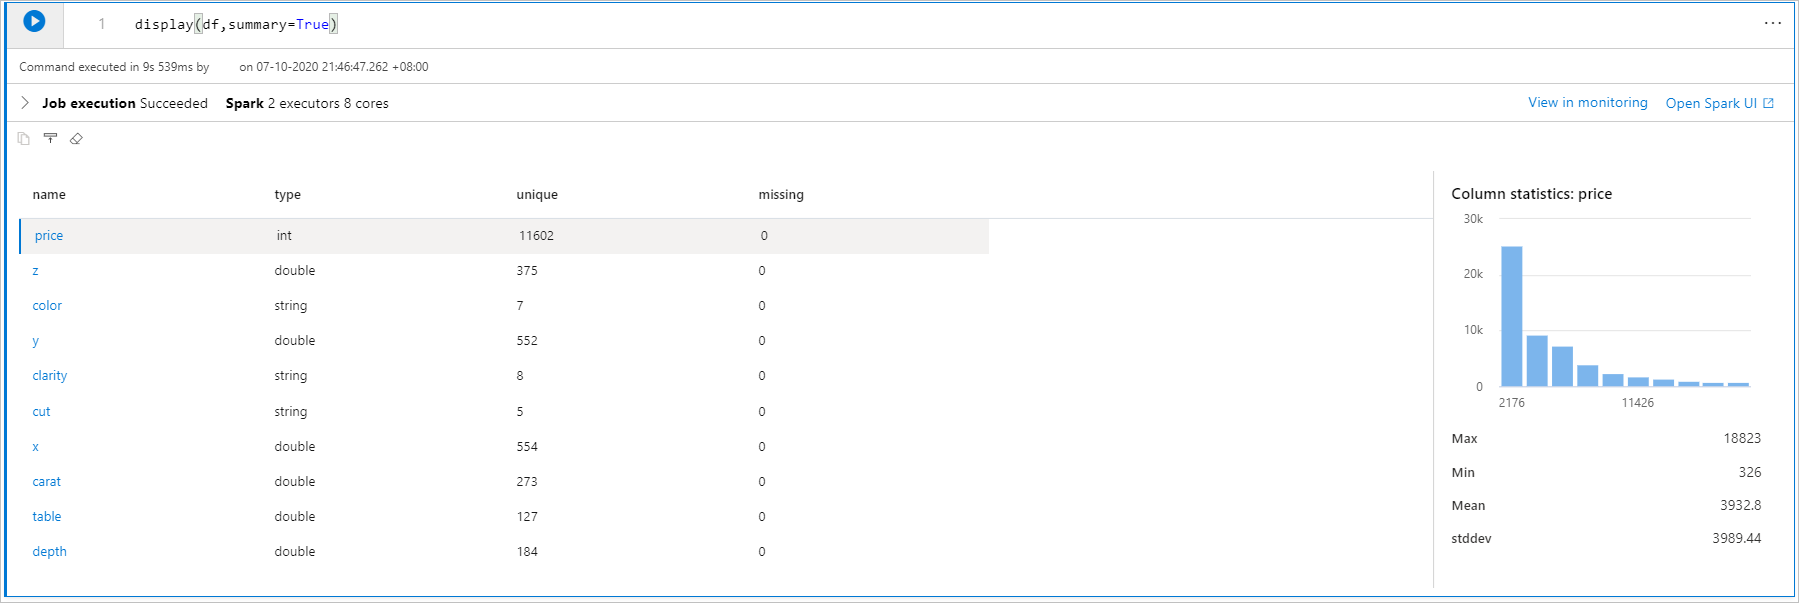The image size is (1799, 603).
Task: Click the Max value 18823
Action: [1742, 439]
